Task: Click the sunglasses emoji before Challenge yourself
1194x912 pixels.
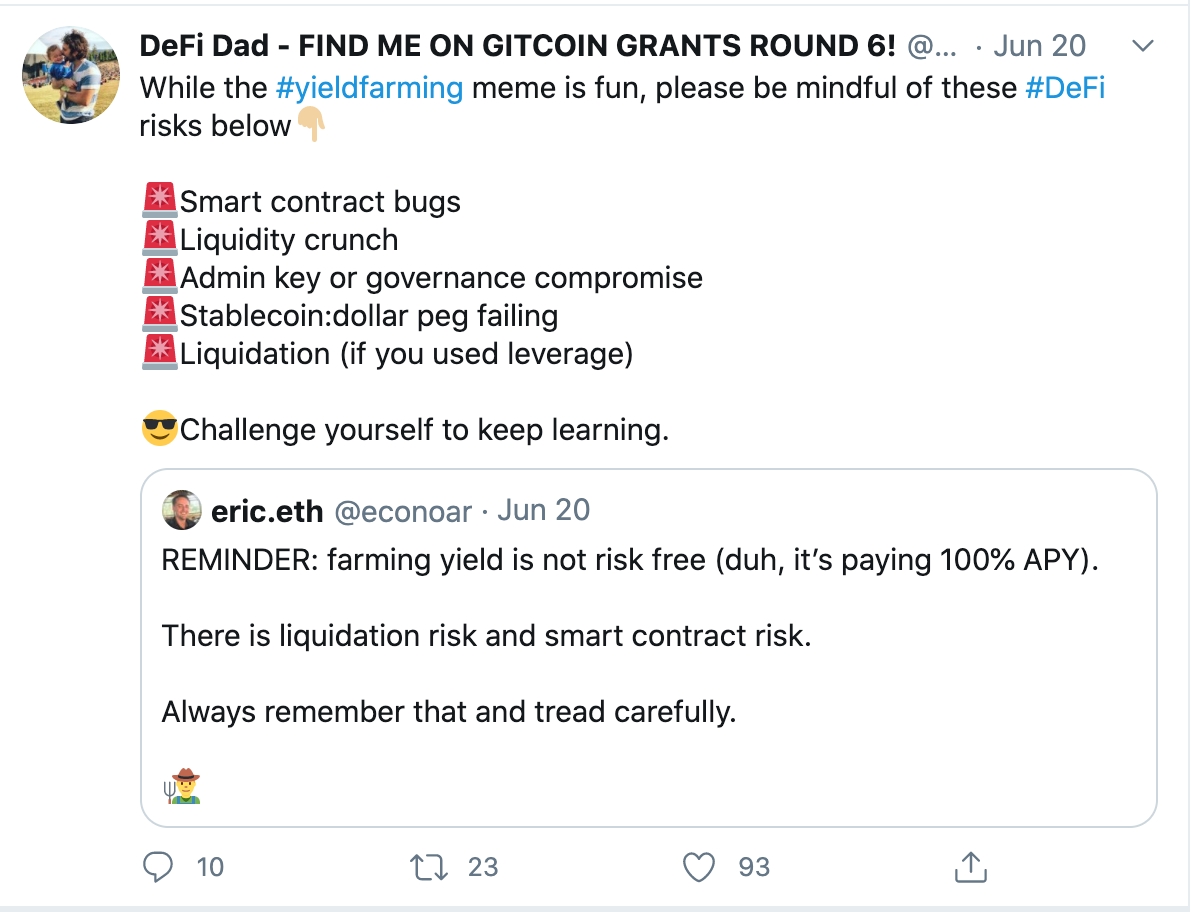Action: pyautogui.click(x=159, y=431)
